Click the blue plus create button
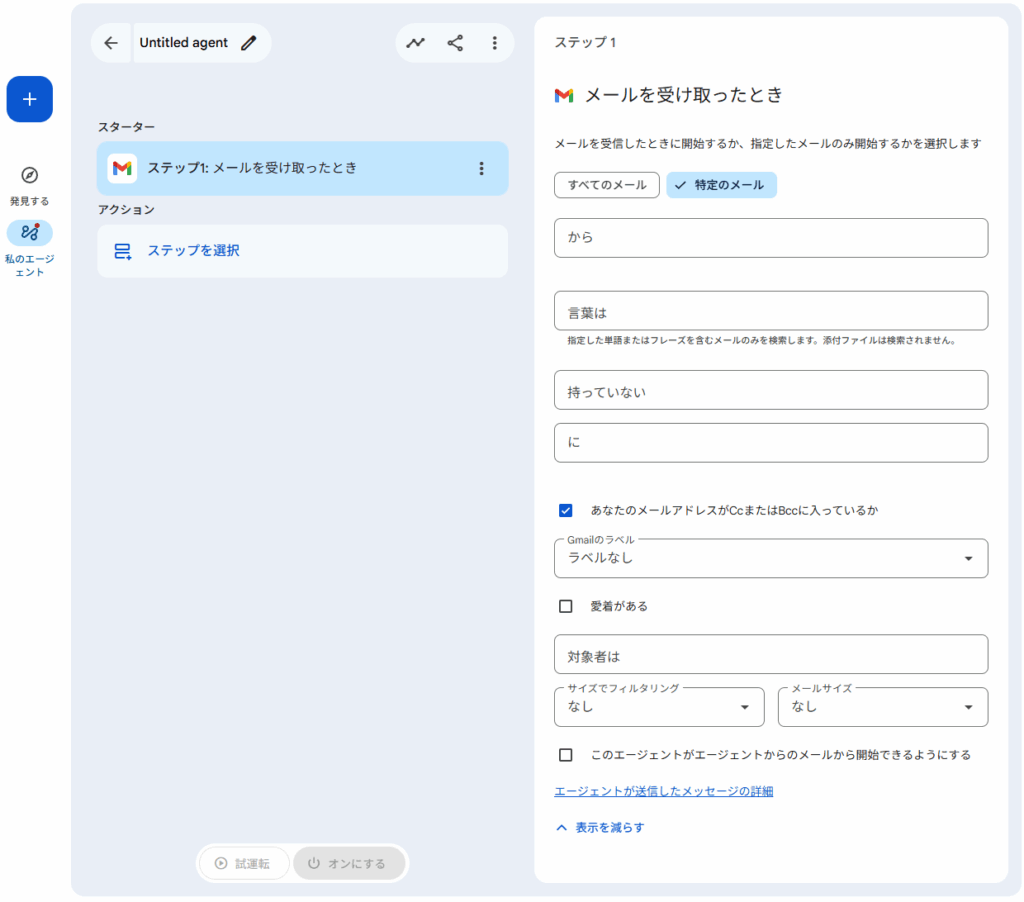Viewport: 1024px width, 902px height. click(x=29, y=99)
